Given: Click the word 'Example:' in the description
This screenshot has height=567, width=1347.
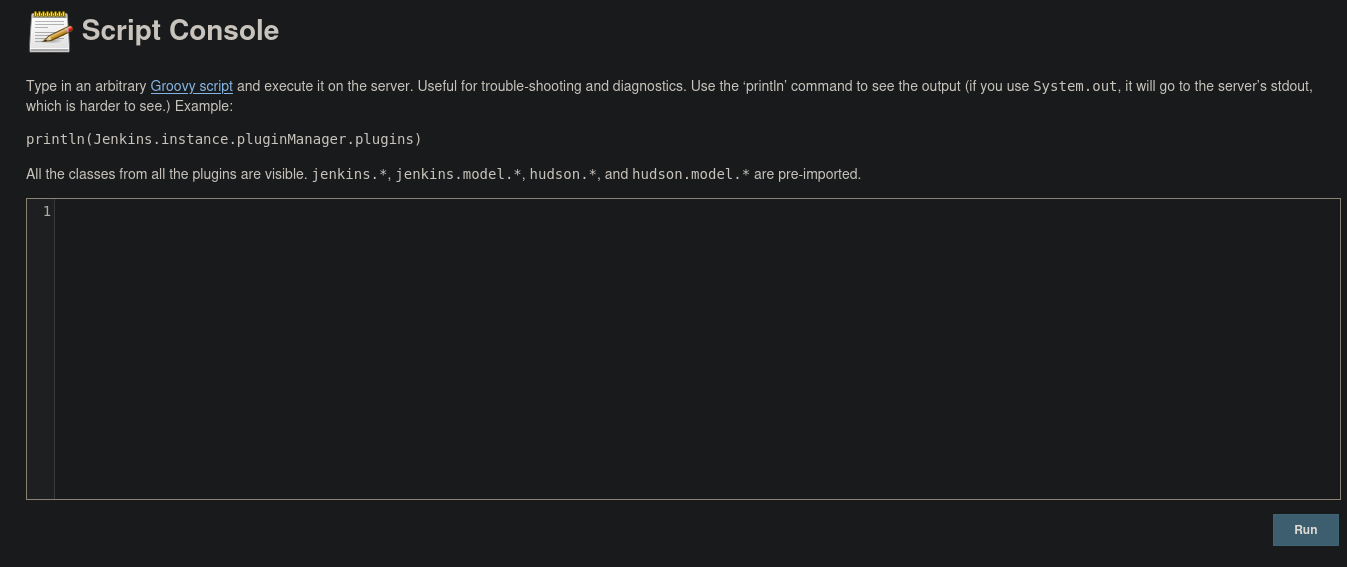Looking at the screenshot, I should point(203,106).
